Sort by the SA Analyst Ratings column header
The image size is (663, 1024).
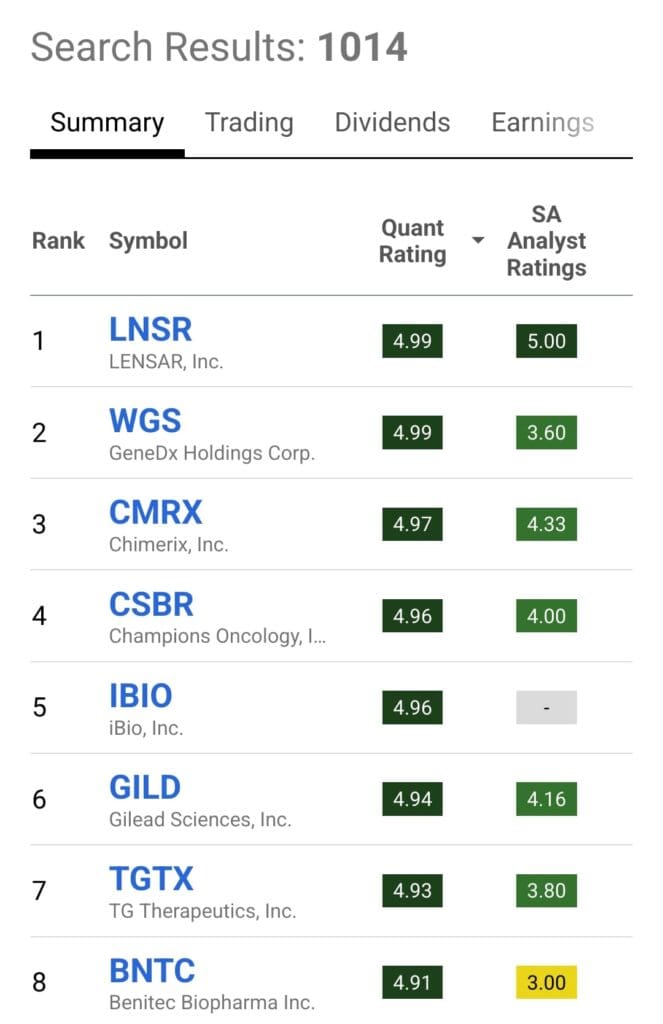pos(546,241)
